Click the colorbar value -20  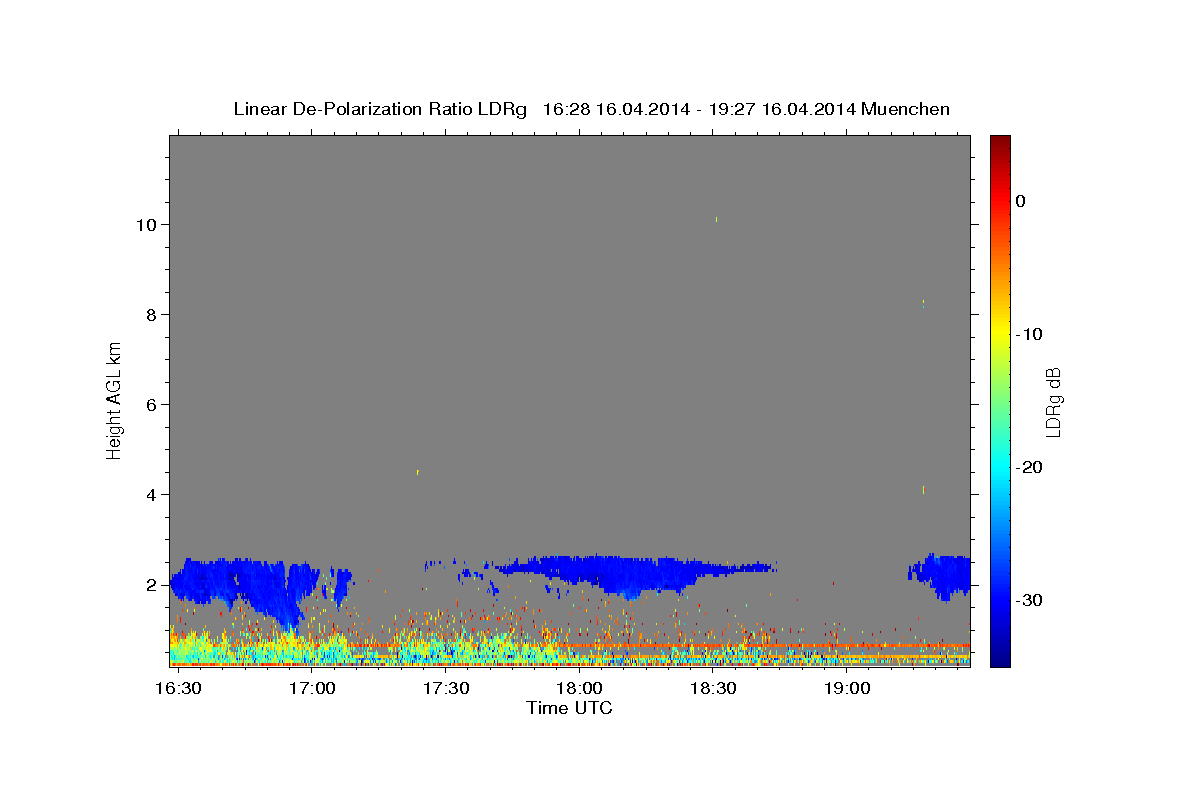pyautogui.click(x=1029, y=467)
